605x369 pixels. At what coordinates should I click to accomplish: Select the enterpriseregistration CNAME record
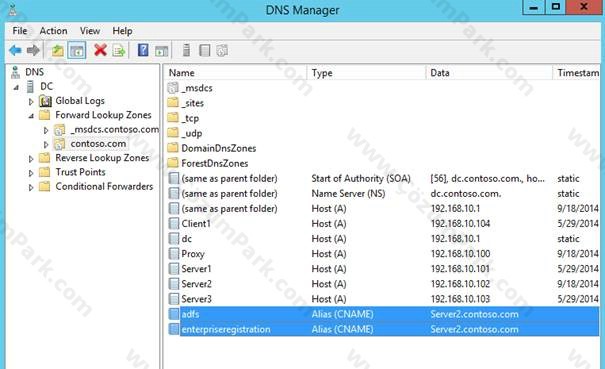point(384,329)
